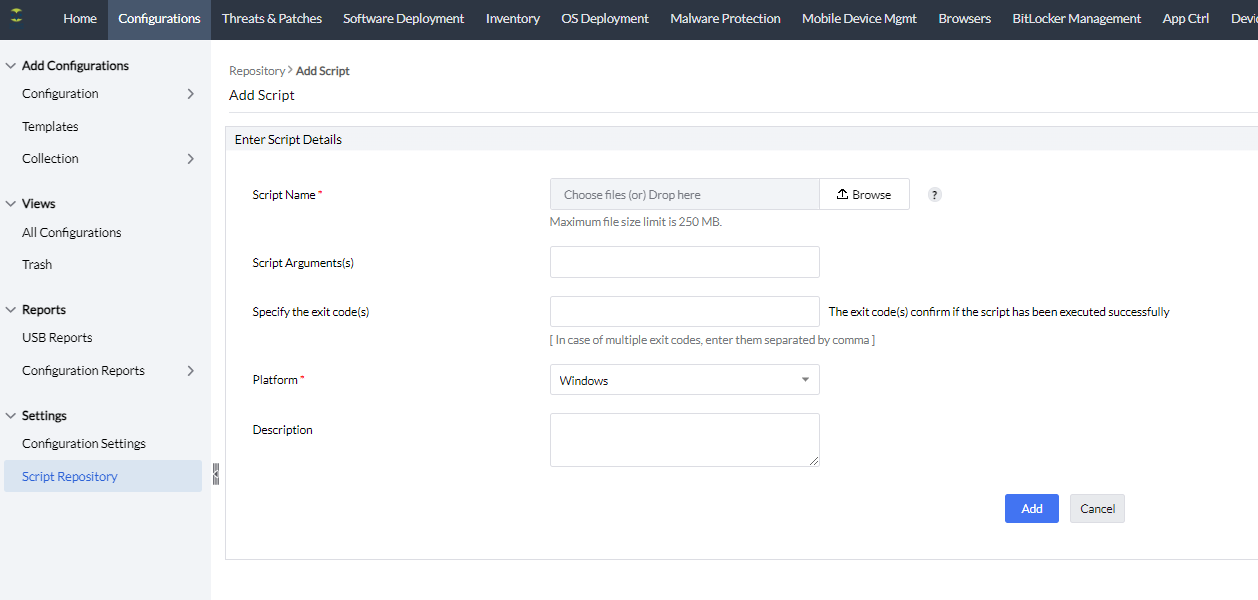This screenshot has height=600, width=1258.
Task: Click the help question mark icon
Action: coord(934,195)
